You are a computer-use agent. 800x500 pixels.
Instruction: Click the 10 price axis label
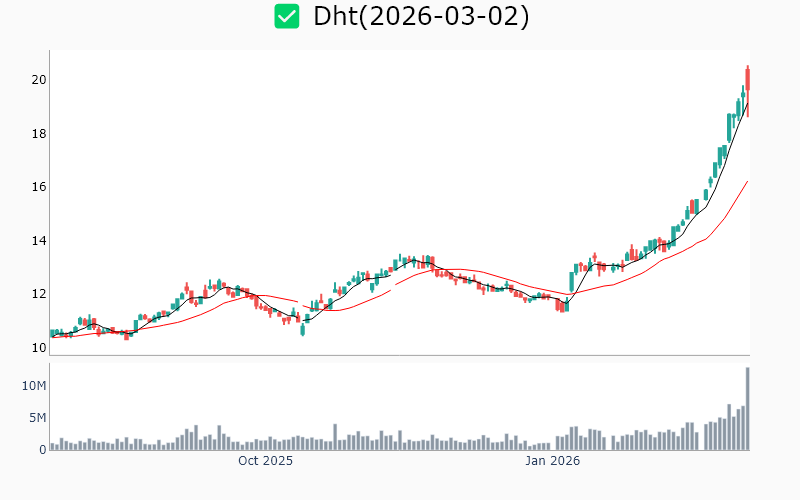click(x=38, y=348)
